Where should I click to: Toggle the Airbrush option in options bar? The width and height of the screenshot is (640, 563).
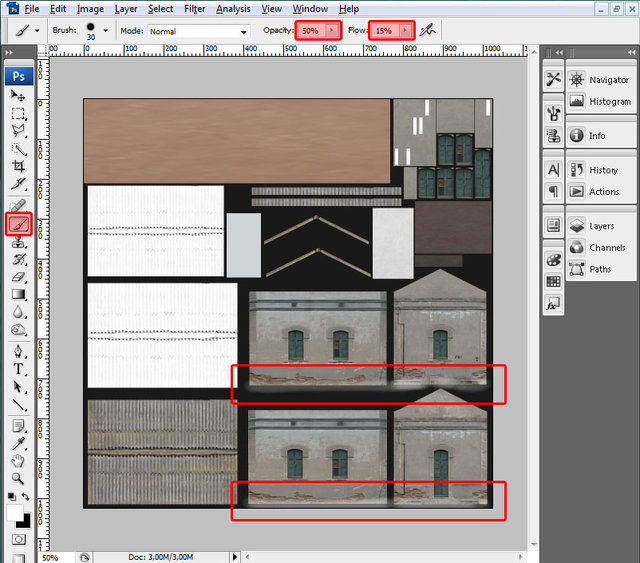pos(428,30)
